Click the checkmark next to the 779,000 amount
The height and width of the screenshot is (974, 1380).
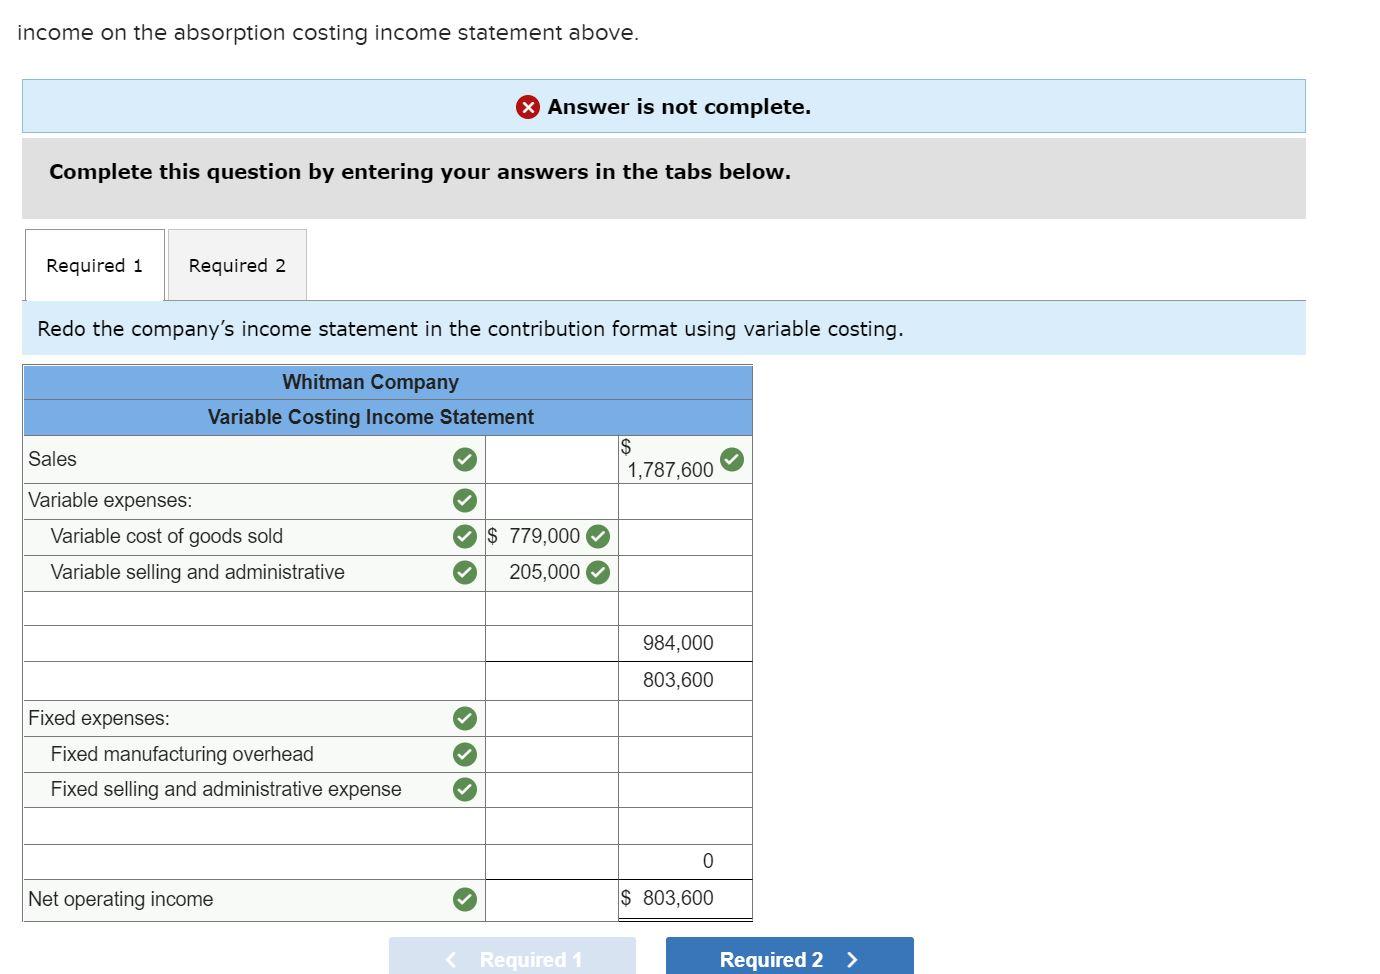pyautogui.click(x=597, y=536)
